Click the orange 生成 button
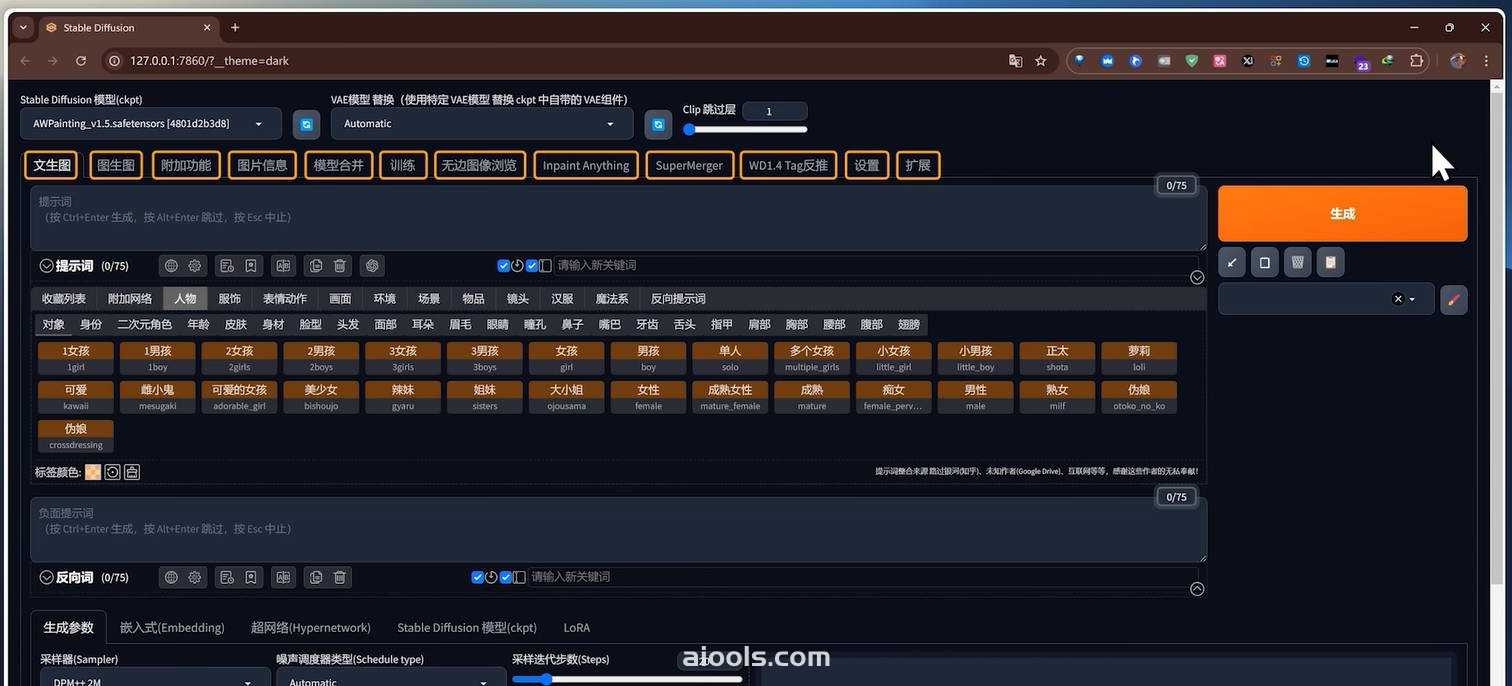Screen dimensions: 1512x686 coord(1343,213)
